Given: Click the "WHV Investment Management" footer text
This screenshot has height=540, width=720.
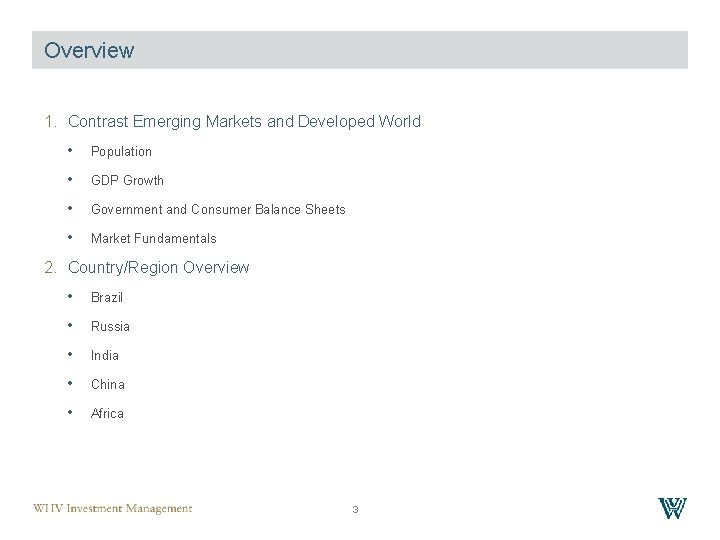Looking at the screenshot, I should [112, 509].
